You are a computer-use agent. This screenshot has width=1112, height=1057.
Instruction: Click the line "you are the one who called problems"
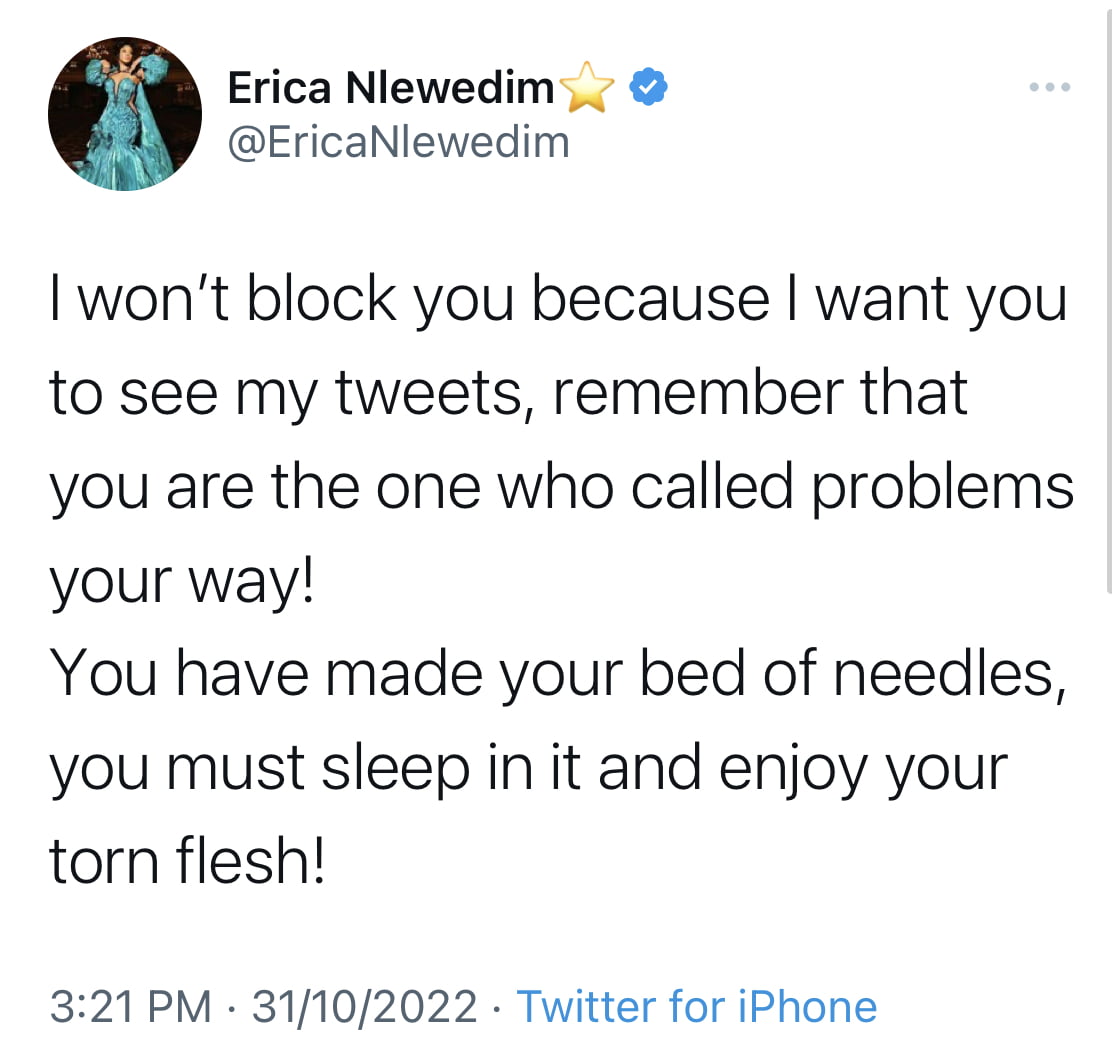[562, 488]
